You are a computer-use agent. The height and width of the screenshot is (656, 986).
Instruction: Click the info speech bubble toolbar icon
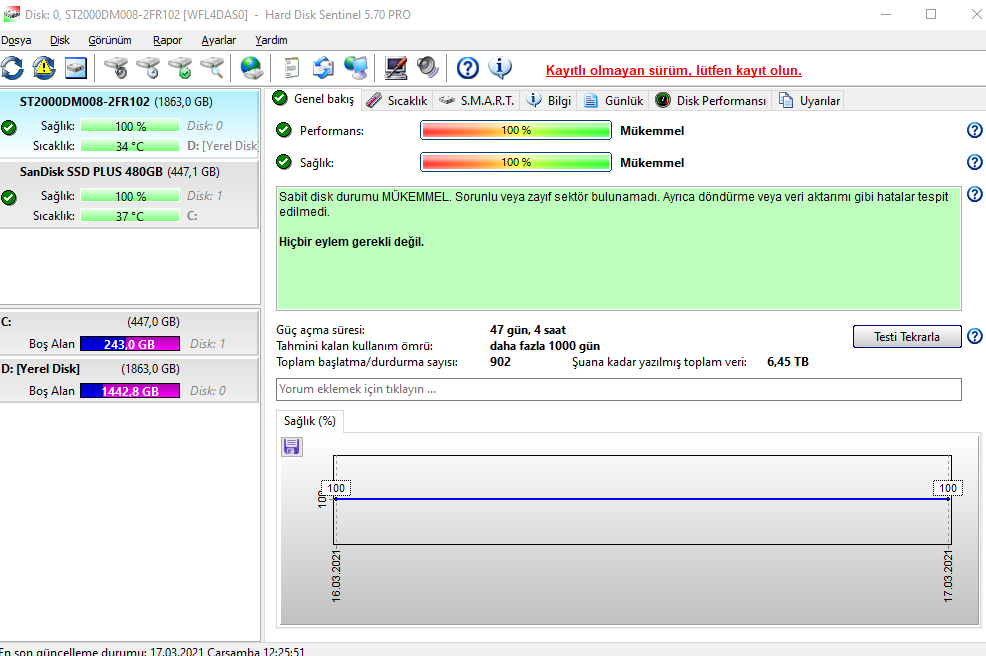pos(500,68)
